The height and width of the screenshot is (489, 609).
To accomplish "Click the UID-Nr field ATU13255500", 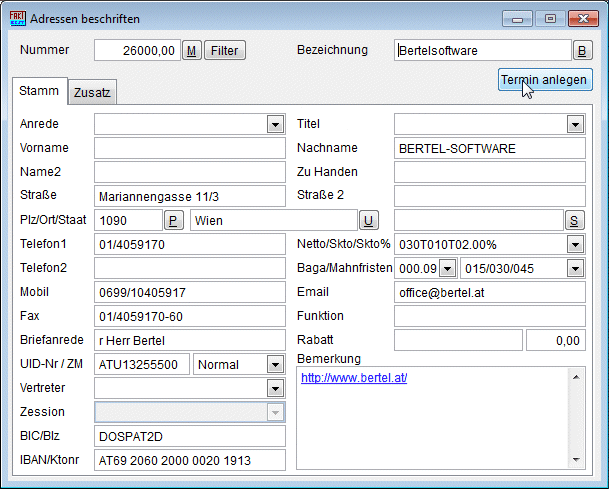I will (x=142, y=364).
